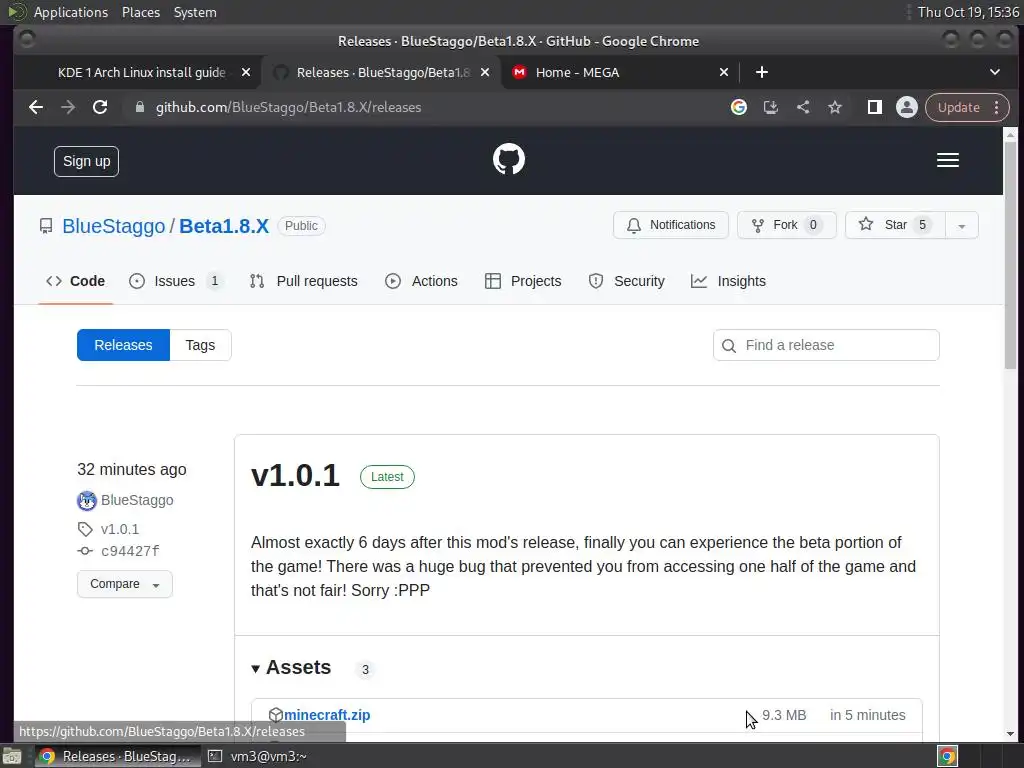Open the v1.0.1 tag link in sidebar
Screen dimensions: 1024x768
(x=120, y=529)
